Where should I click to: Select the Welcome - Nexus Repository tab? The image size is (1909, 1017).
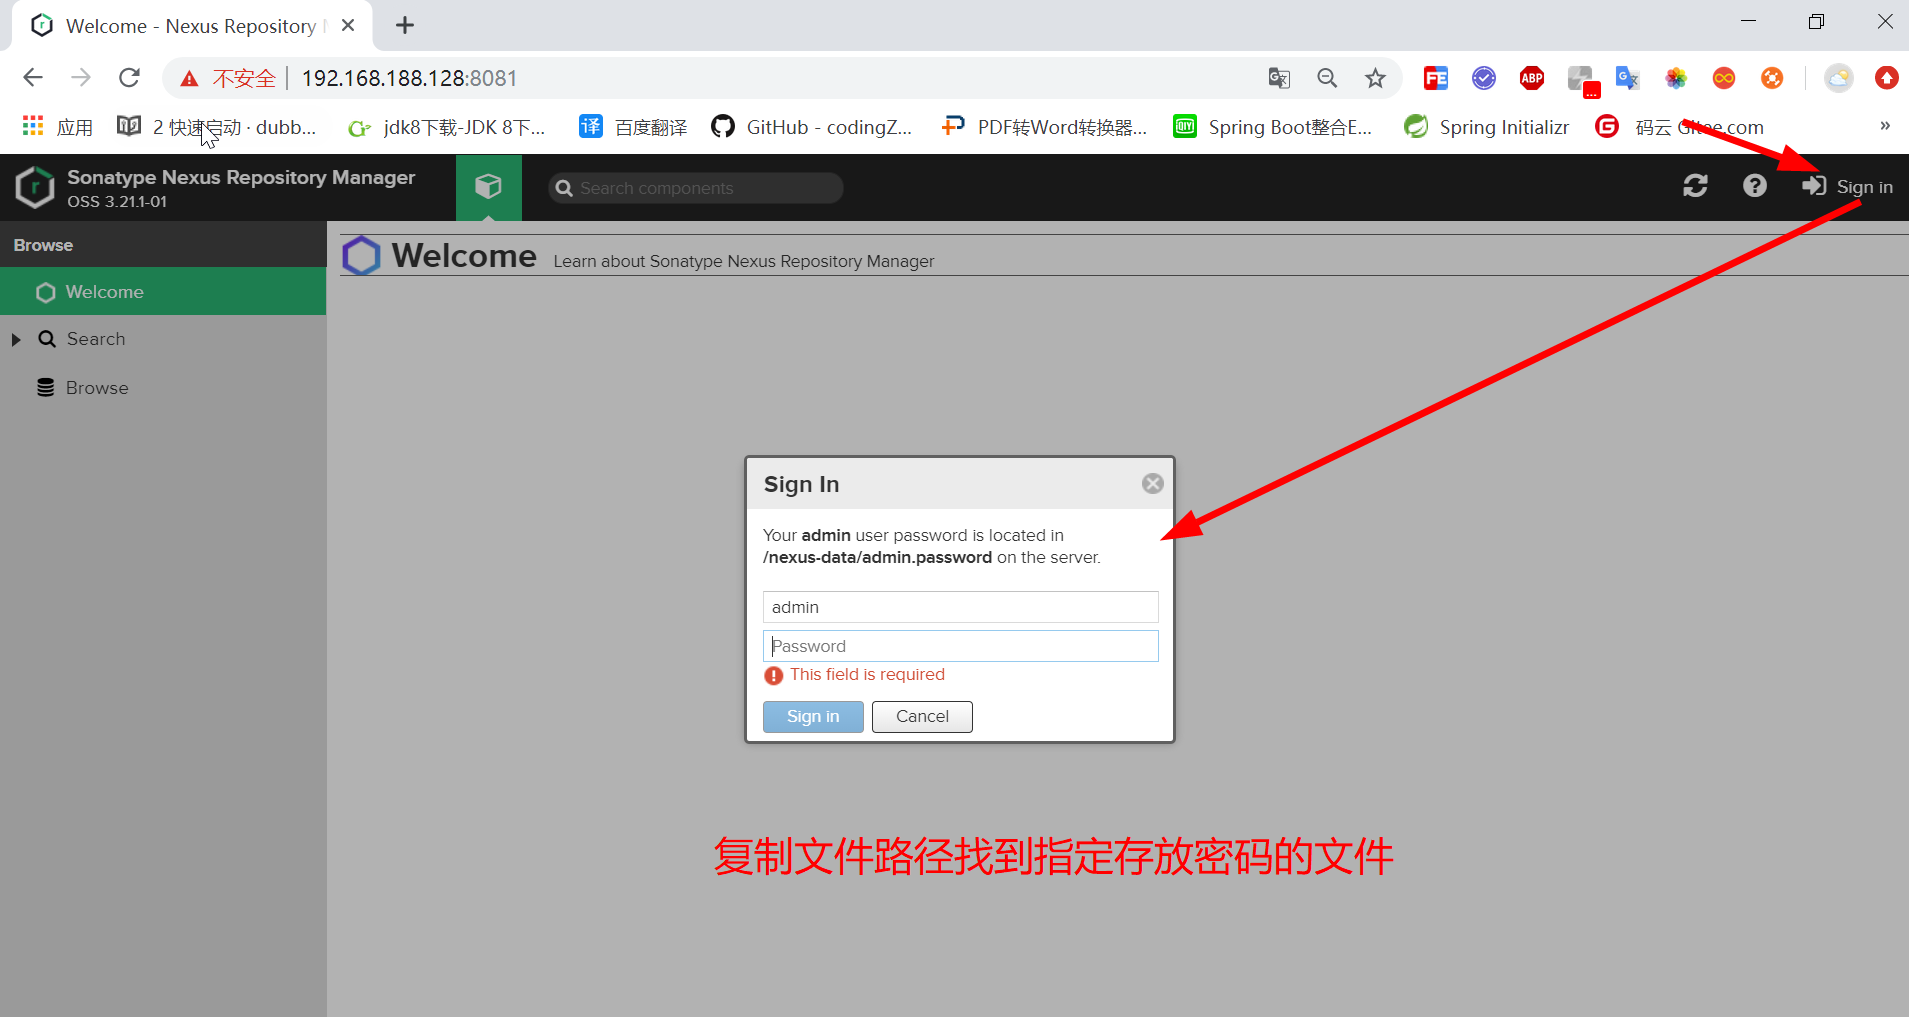192,26
